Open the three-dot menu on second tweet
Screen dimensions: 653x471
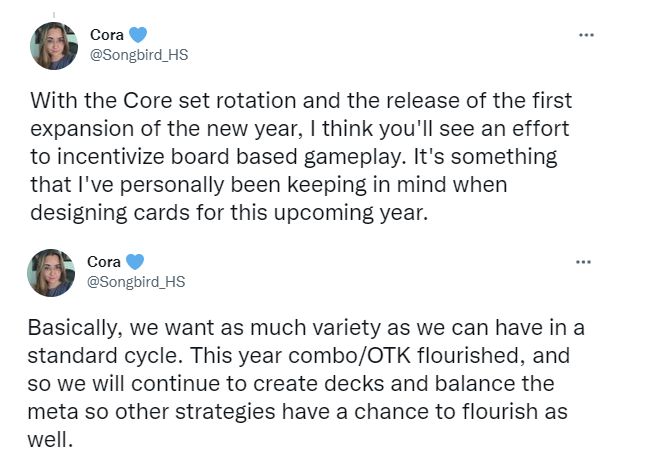pos(586,262)
